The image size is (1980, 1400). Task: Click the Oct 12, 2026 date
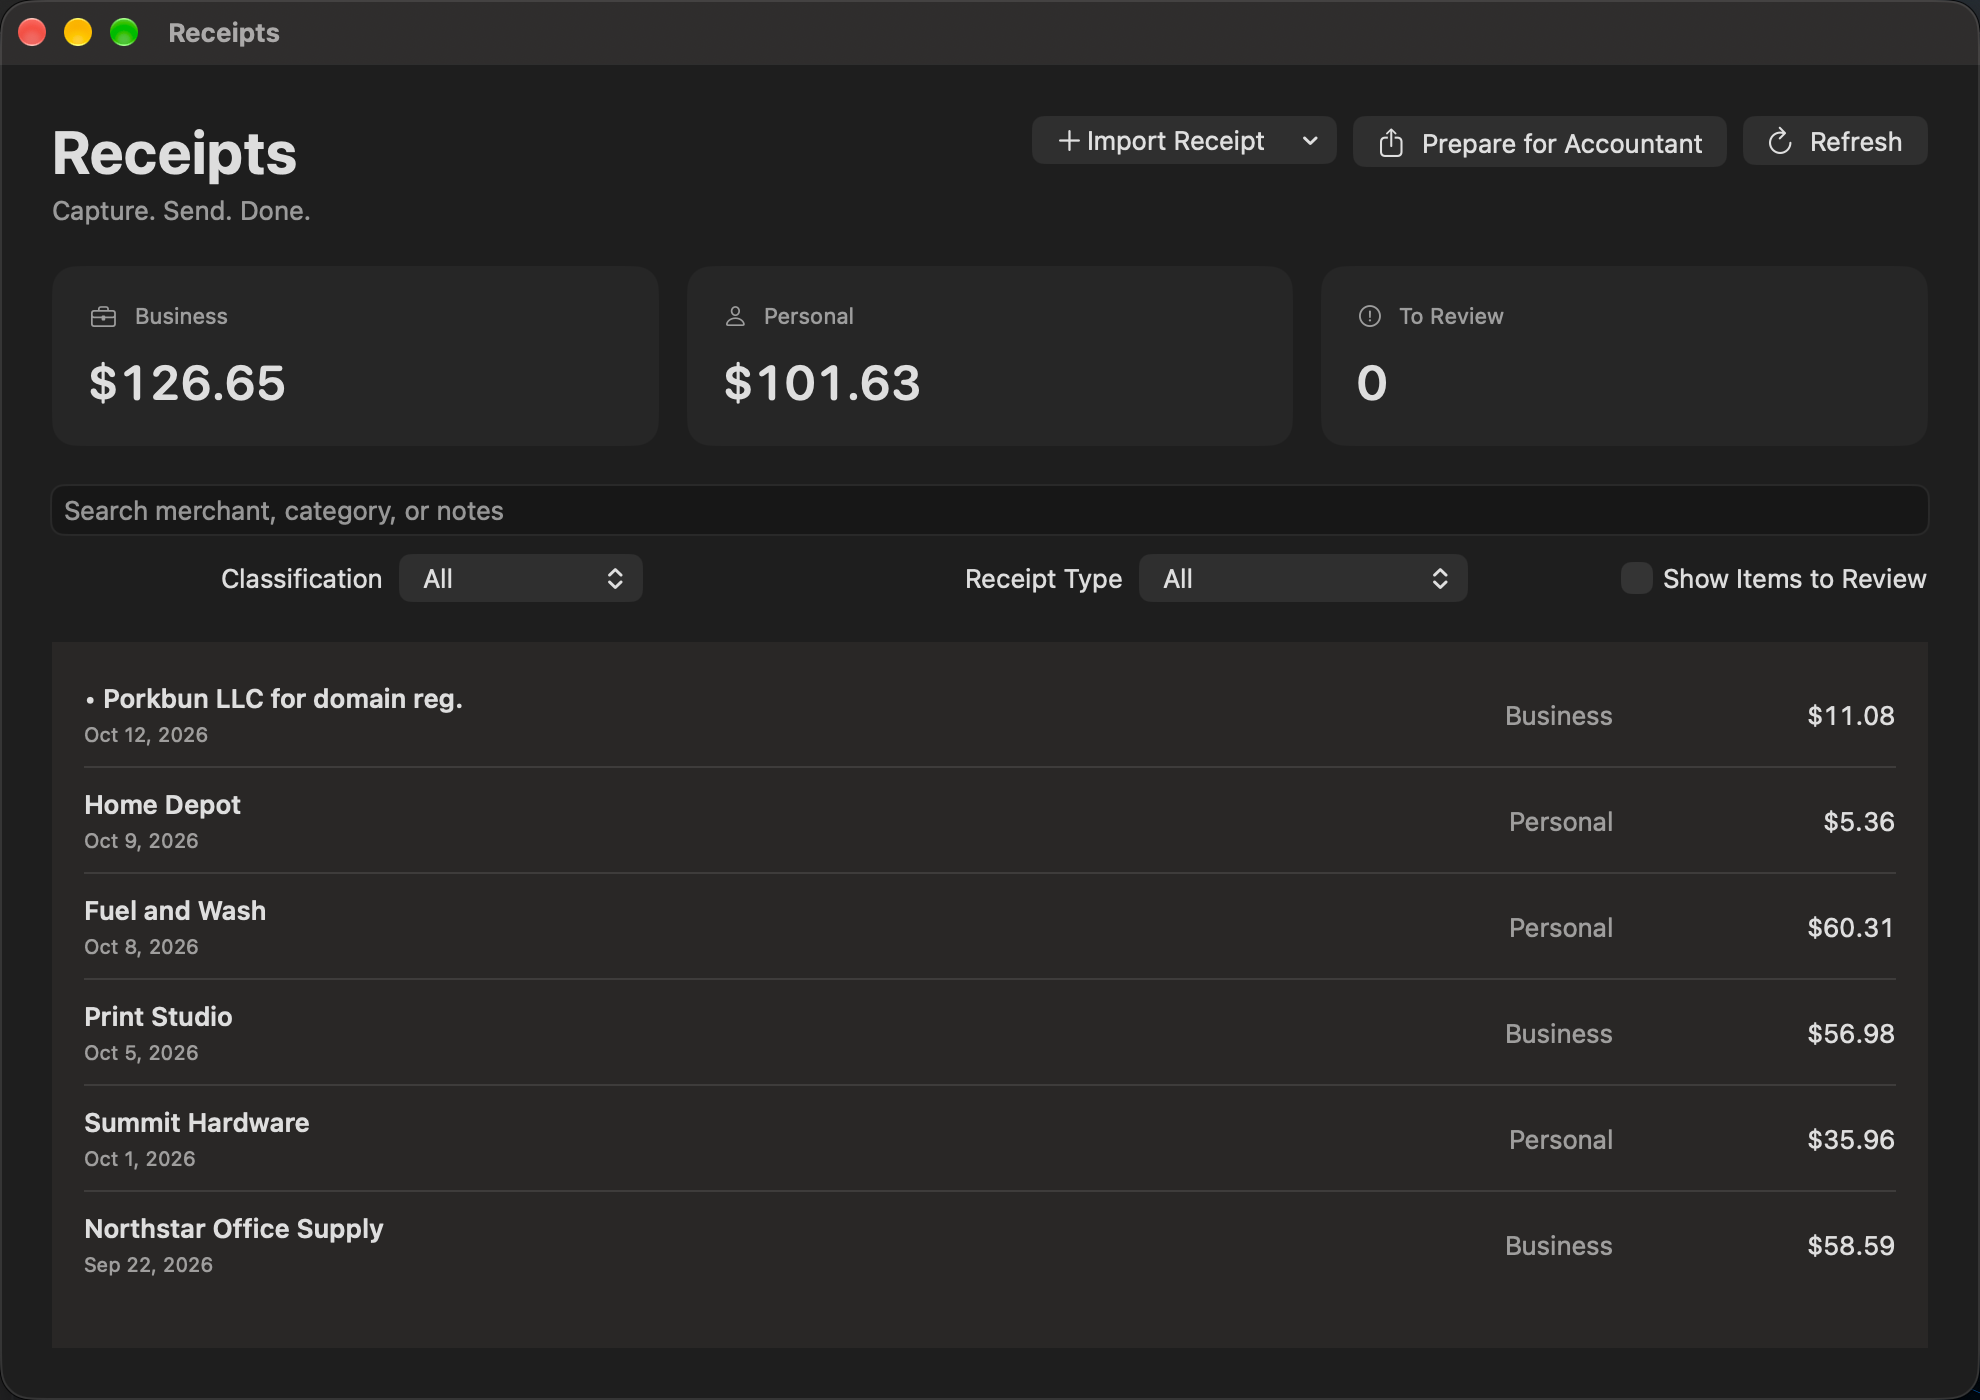(146, 735)
